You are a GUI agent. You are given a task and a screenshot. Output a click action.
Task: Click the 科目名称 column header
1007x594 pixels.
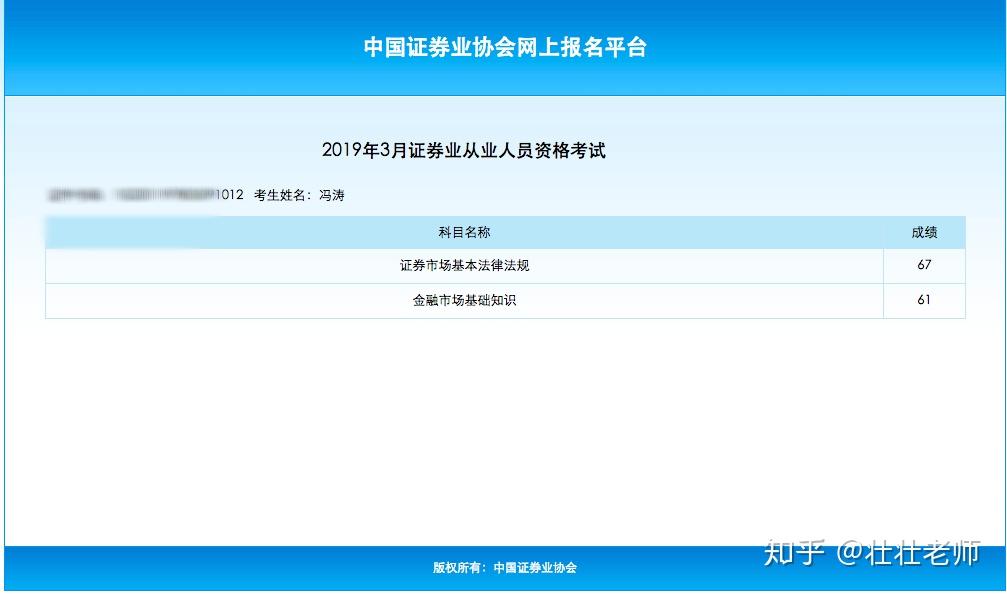pos(464,232)
